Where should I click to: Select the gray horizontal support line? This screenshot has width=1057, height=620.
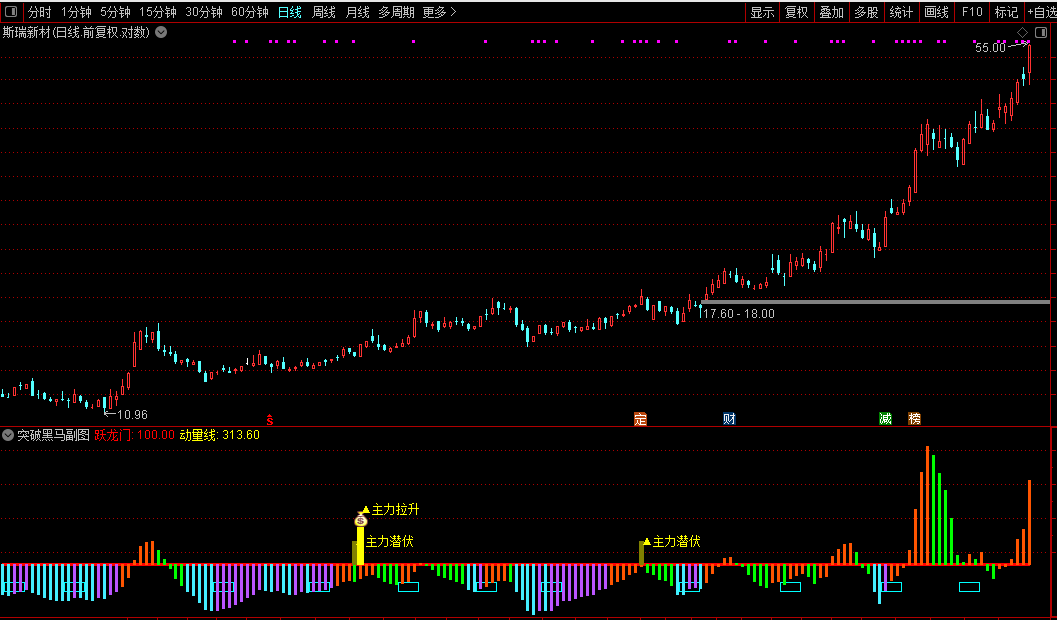click(876, 301)
